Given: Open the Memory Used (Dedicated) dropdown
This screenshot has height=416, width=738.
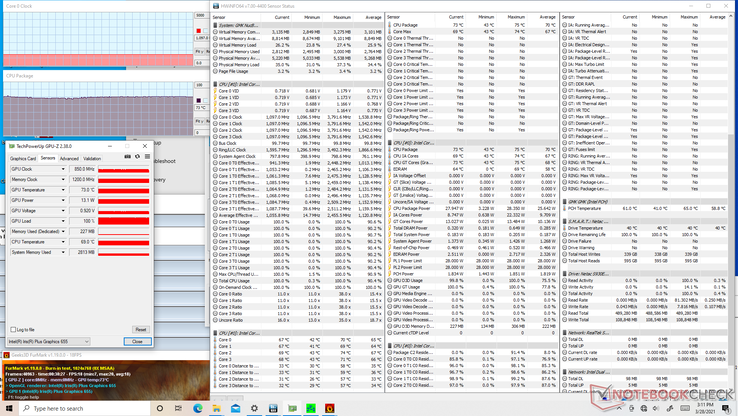Looking at the screenshot, I should (63, 231).
